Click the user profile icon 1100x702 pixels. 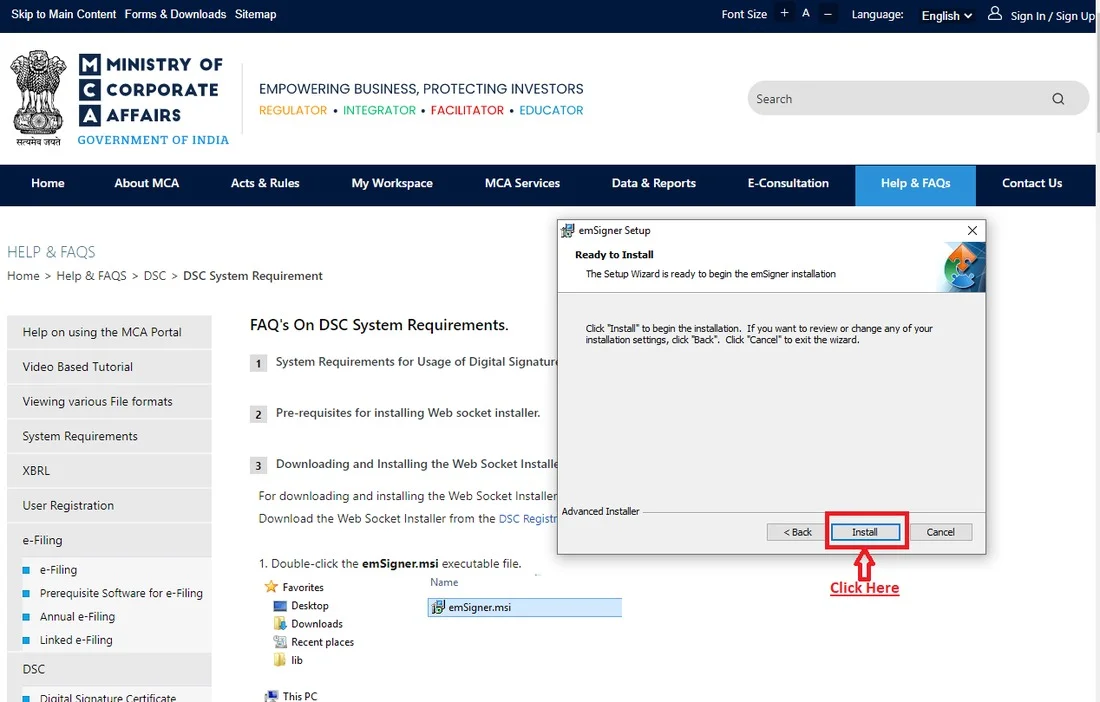(995, 13)
